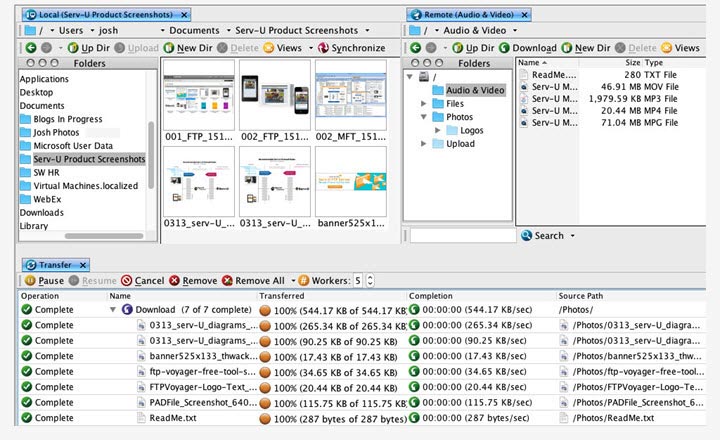Click the Search button
This screenshot has width=720, height=440.
542,236
